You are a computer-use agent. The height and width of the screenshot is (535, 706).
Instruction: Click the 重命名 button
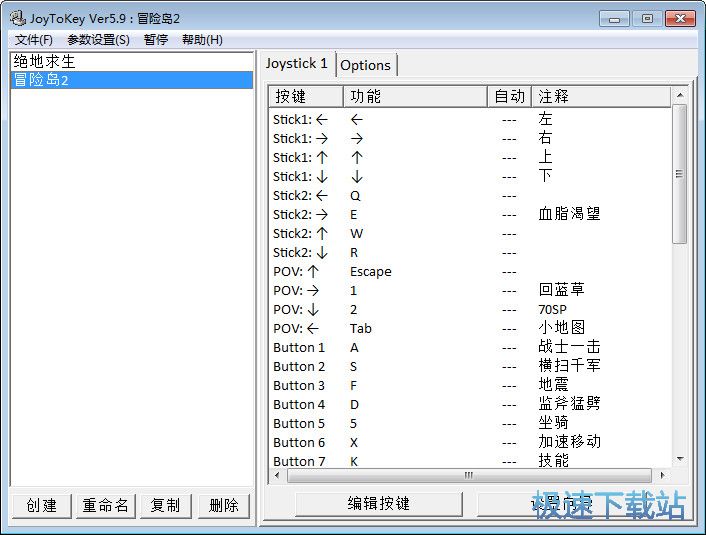point(105,505)
